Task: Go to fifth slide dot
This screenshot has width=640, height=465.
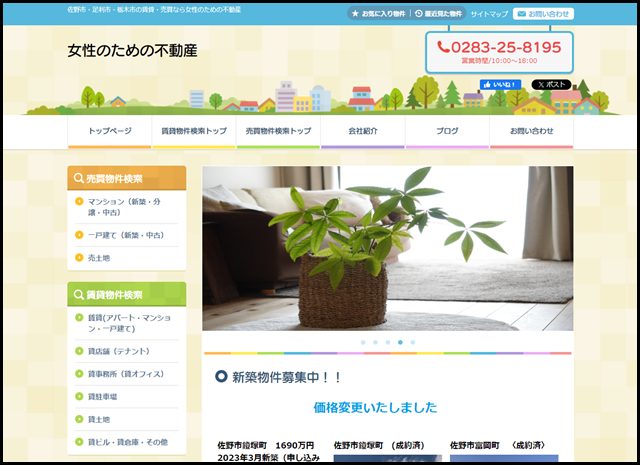Action: tap(413, 342)
